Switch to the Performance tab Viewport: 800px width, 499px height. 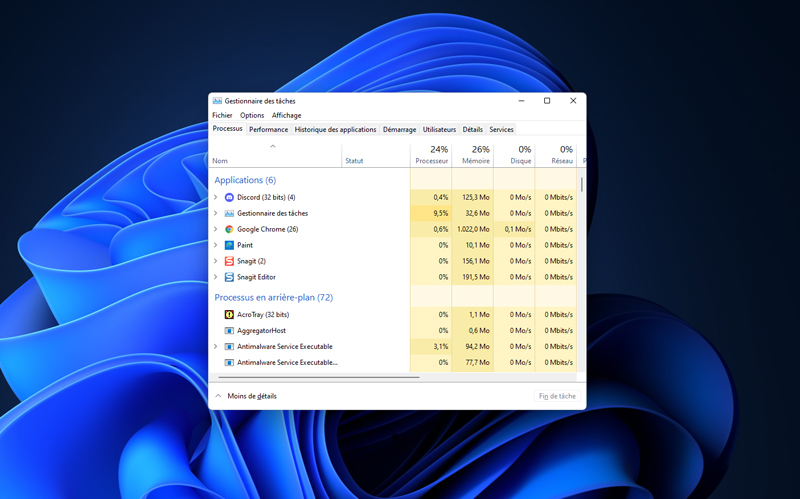click(268, 130)
